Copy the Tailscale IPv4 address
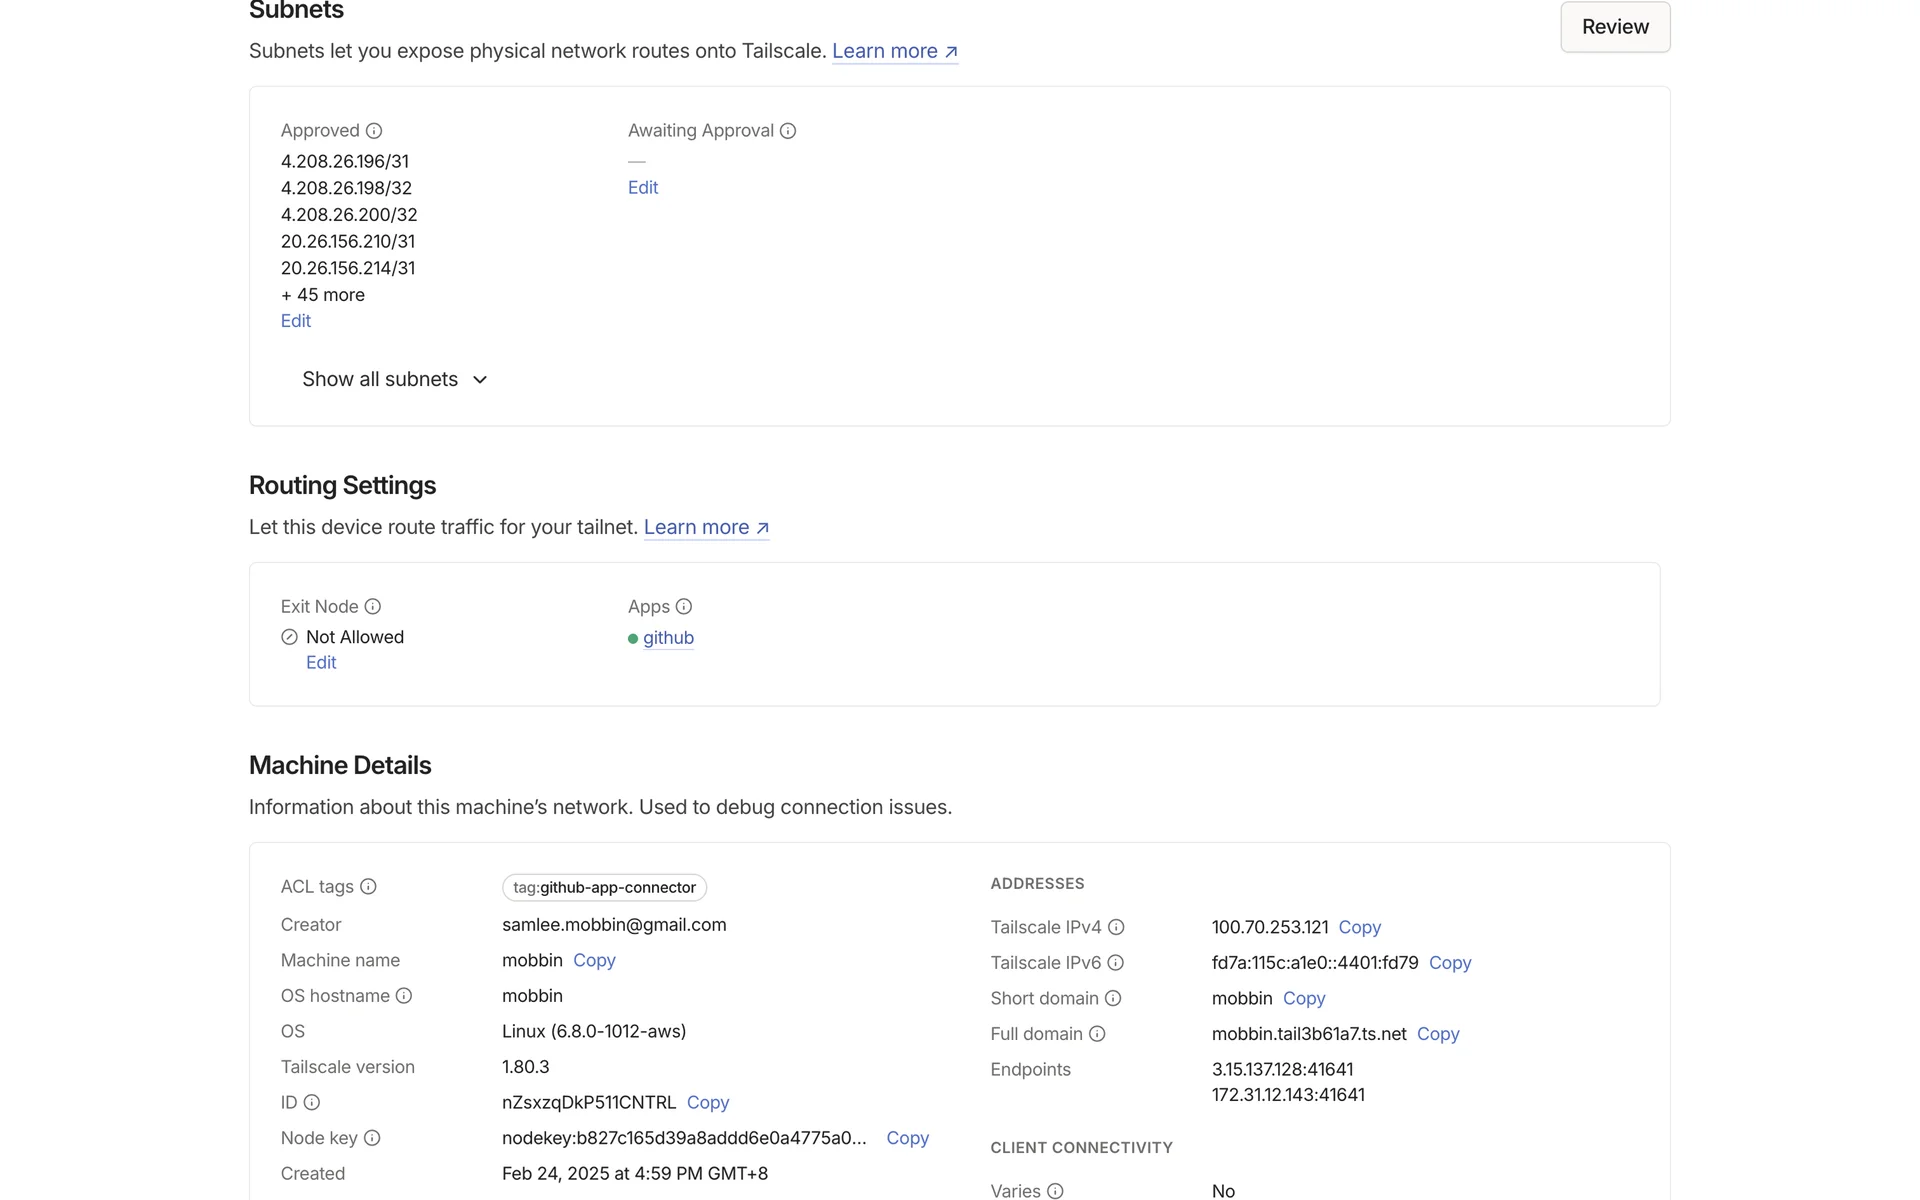 pyautogui.click(x=1359, y=928)
